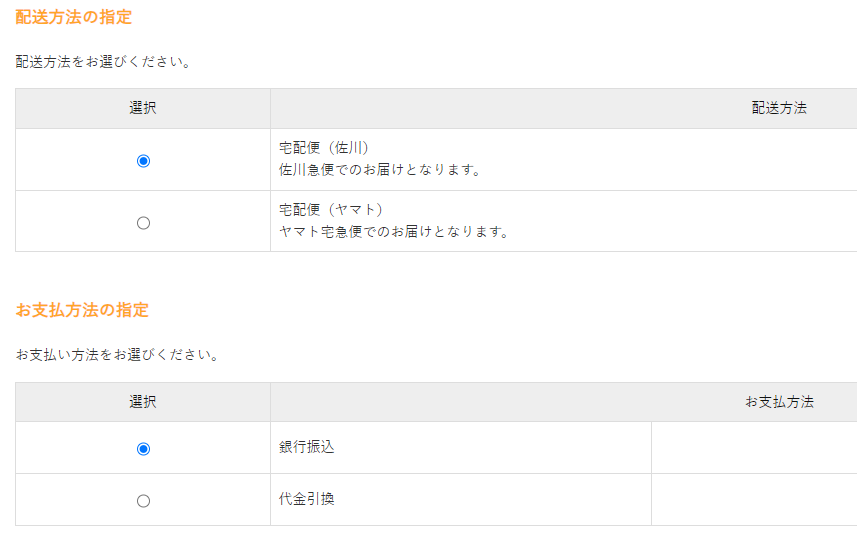
Task: Pick the 代金引換 payment radio button
Action: point(143,500)
